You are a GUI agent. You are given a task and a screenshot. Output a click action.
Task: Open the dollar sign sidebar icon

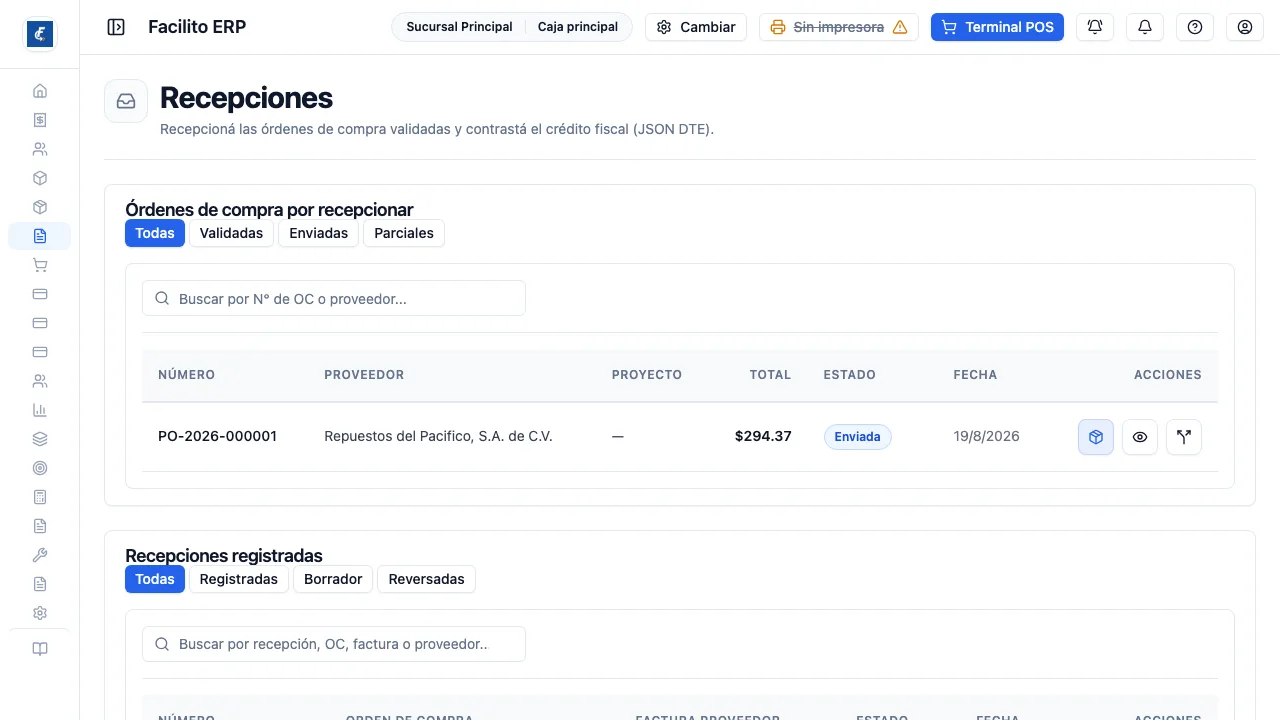[x=40, y=120]
